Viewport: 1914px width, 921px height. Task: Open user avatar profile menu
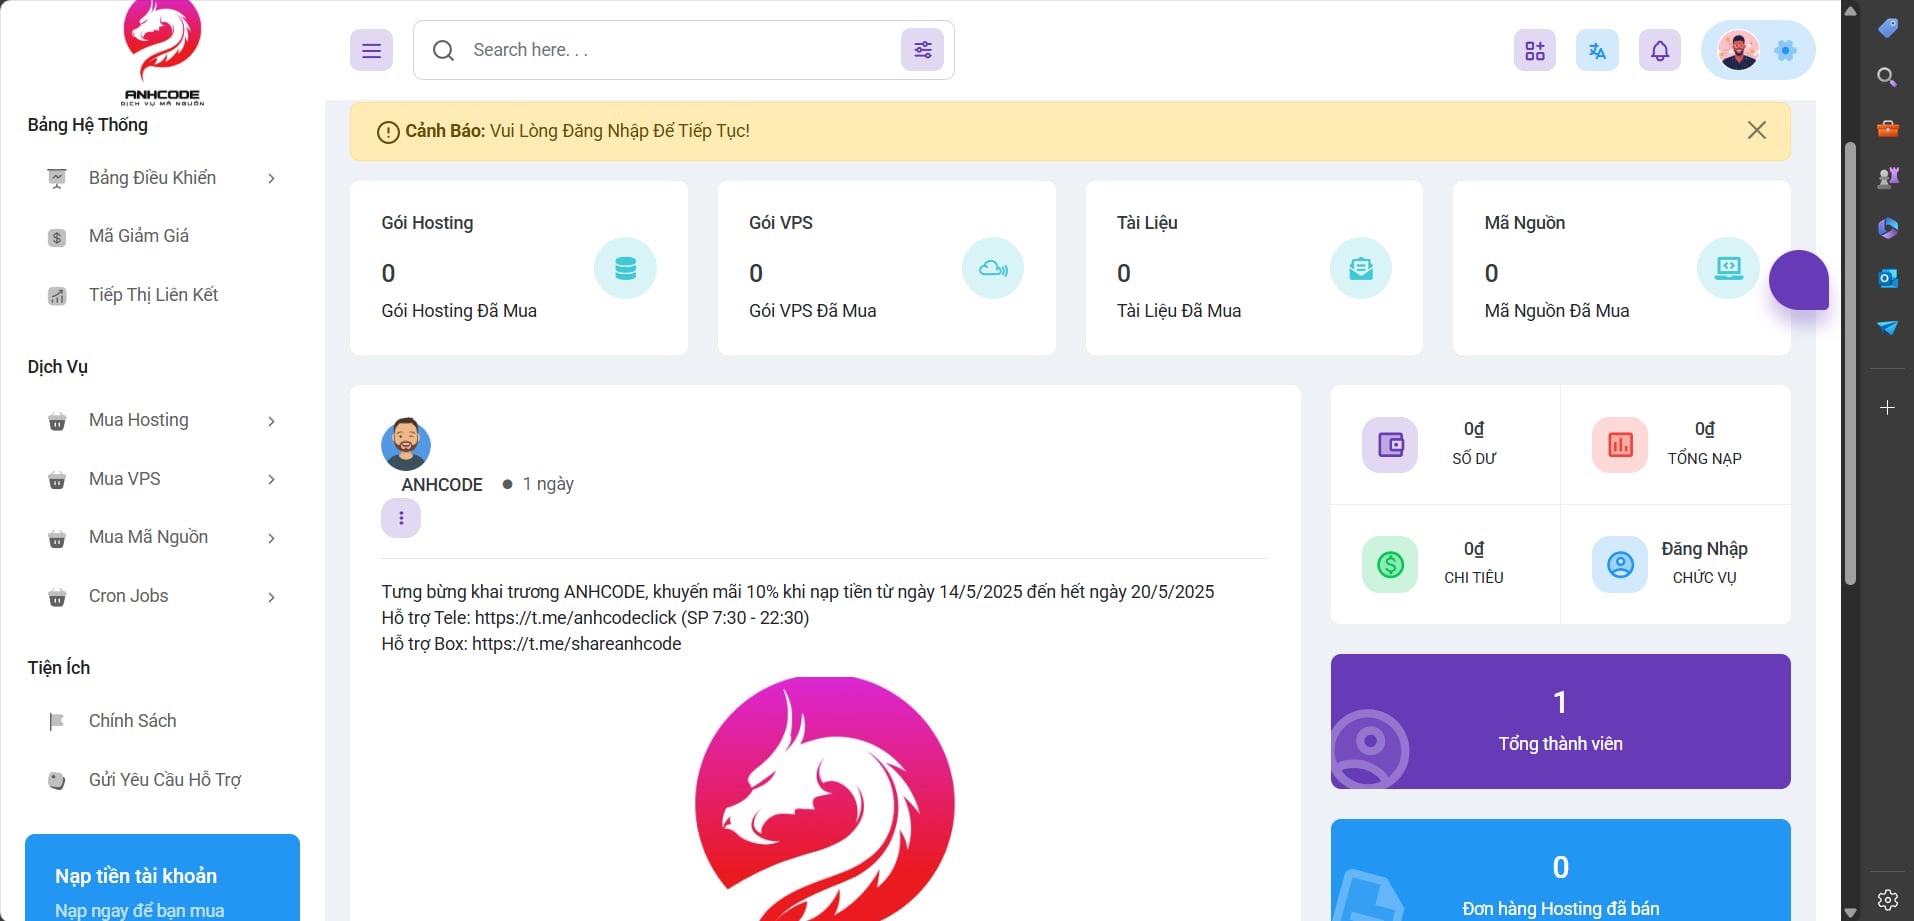(1738, 50)
